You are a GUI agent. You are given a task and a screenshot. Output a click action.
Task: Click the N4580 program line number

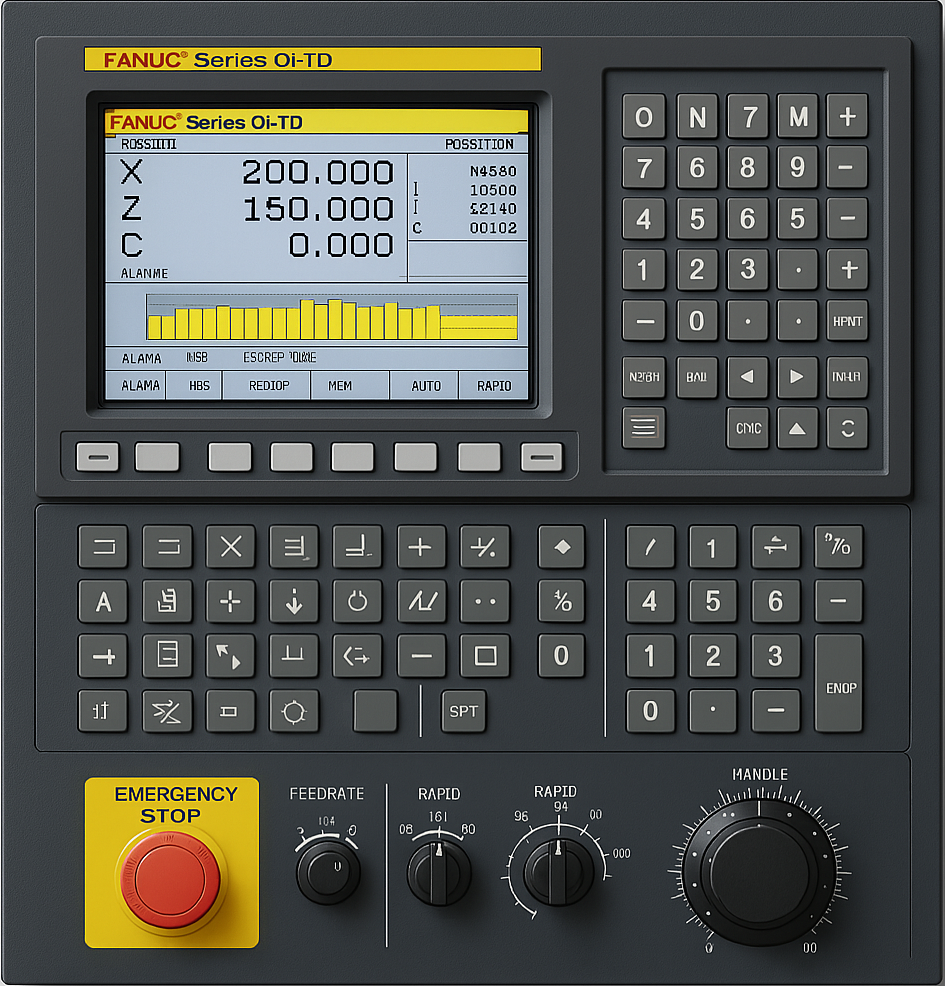click(493, 171)
